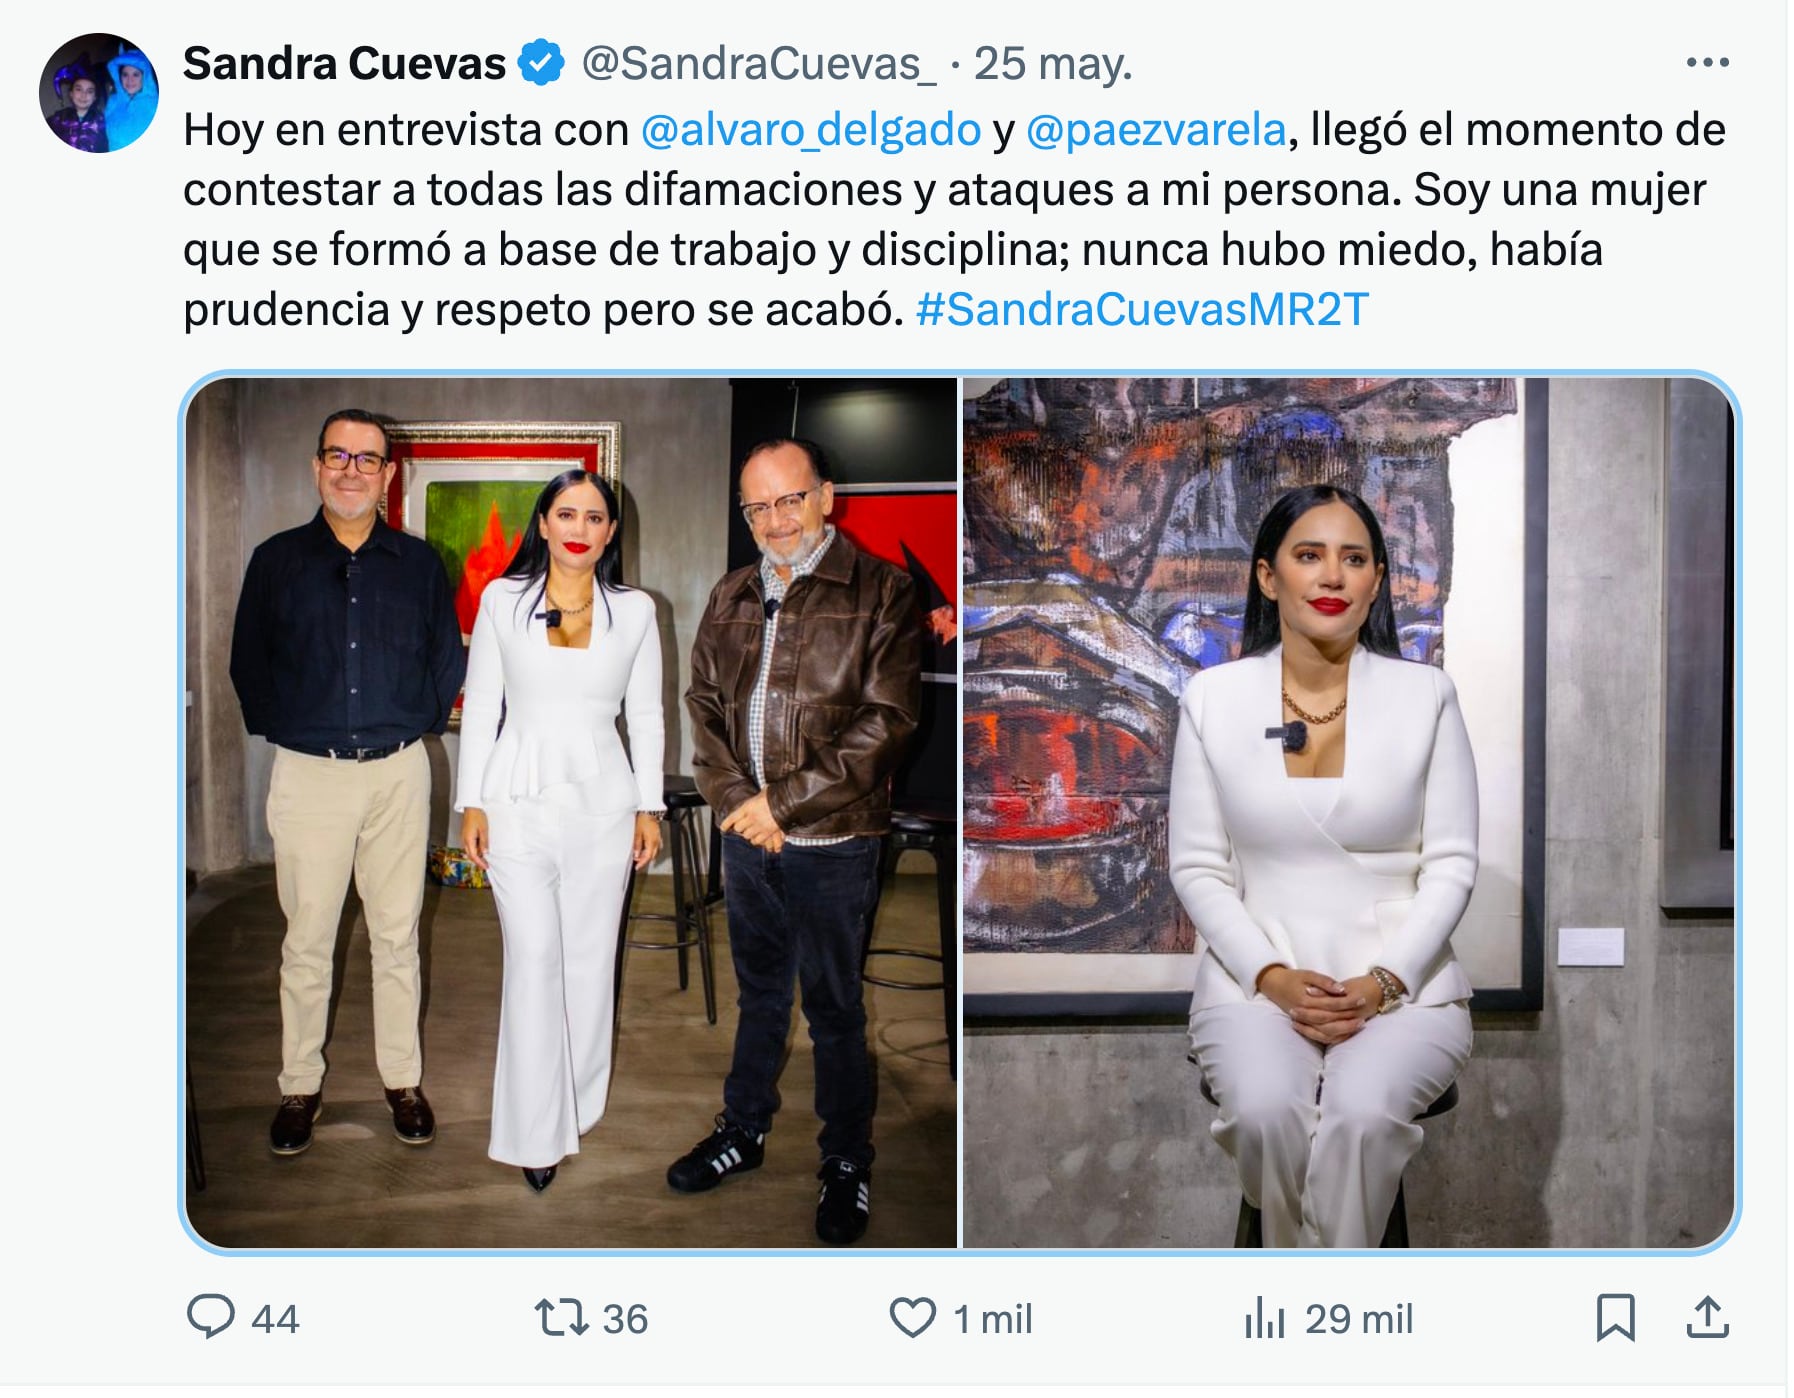Viewport: 1794px width, 1398px height.
Task: Open right photo of seated woman
Action: tap(1348, 812)
